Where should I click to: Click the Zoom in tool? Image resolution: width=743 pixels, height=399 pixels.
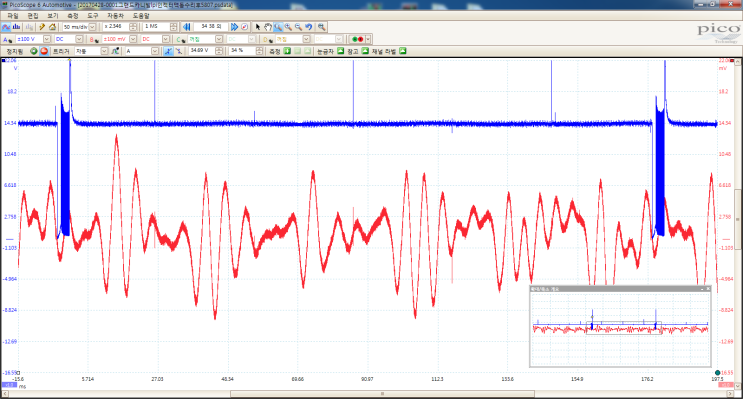pos(288,27)
